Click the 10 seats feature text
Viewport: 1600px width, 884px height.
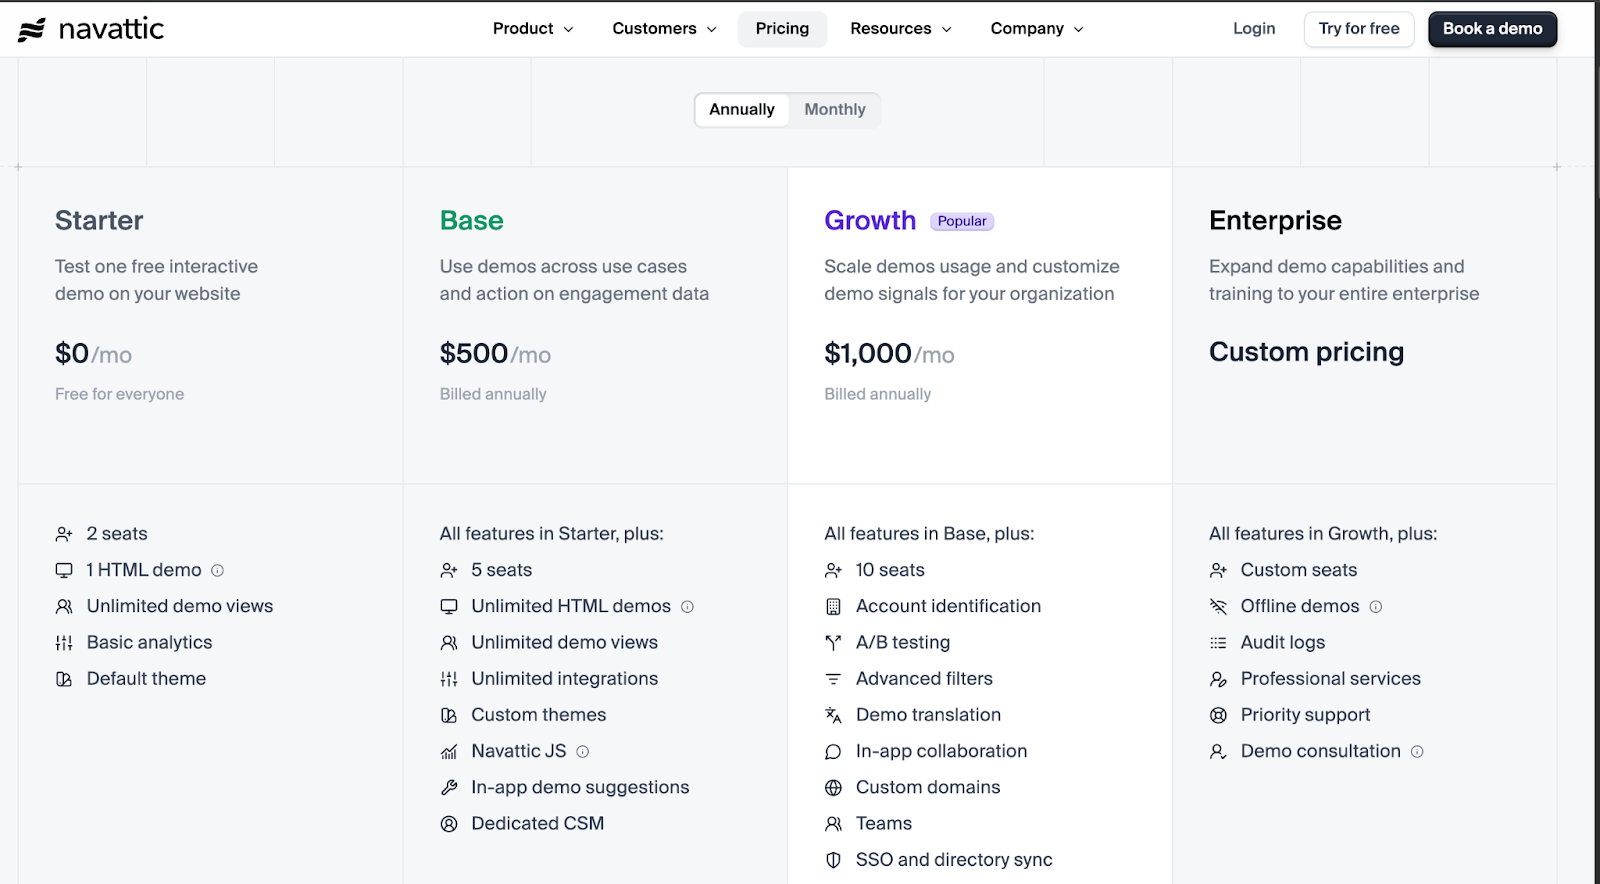pyautogui.click(x=890, y=570)
